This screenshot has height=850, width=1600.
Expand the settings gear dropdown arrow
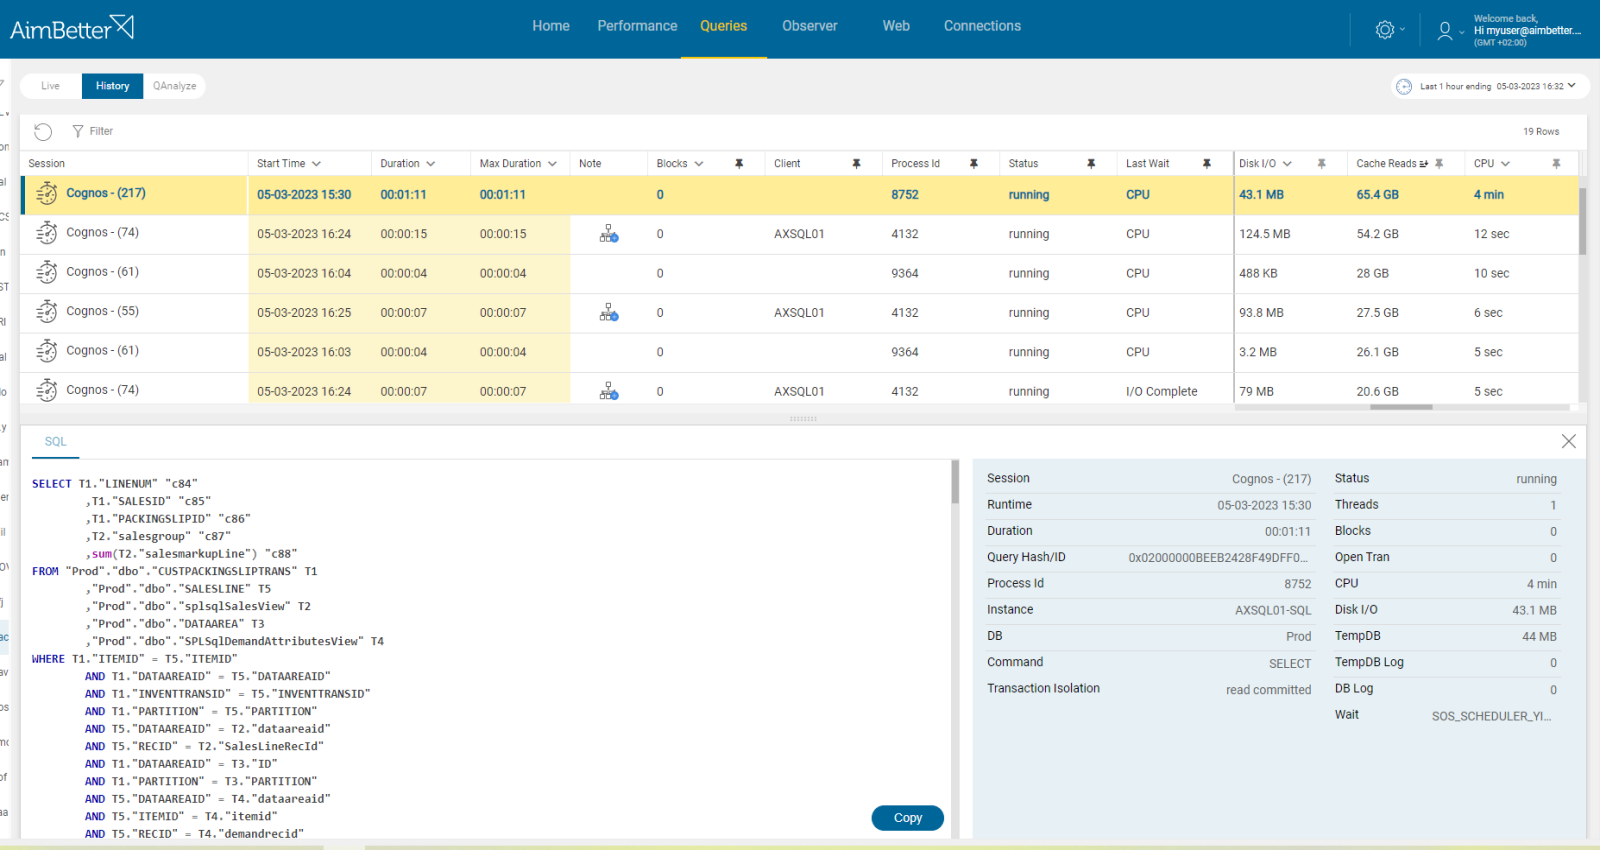[1402, 30]
